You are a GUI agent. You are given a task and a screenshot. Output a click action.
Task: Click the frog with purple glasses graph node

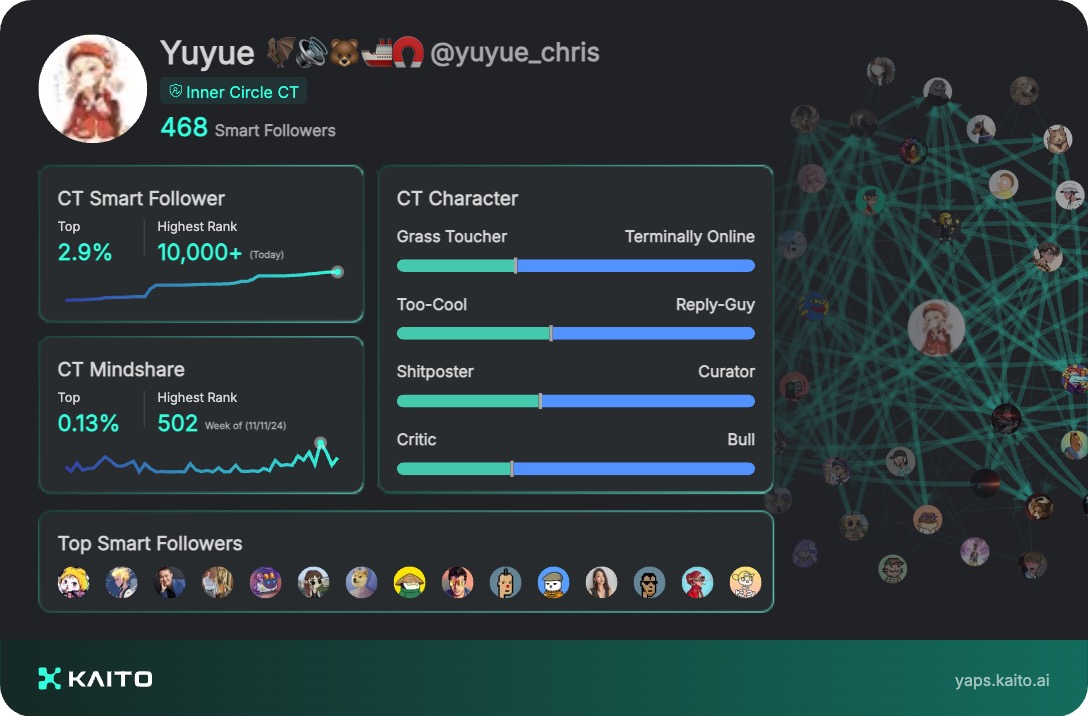click(927, 519)
